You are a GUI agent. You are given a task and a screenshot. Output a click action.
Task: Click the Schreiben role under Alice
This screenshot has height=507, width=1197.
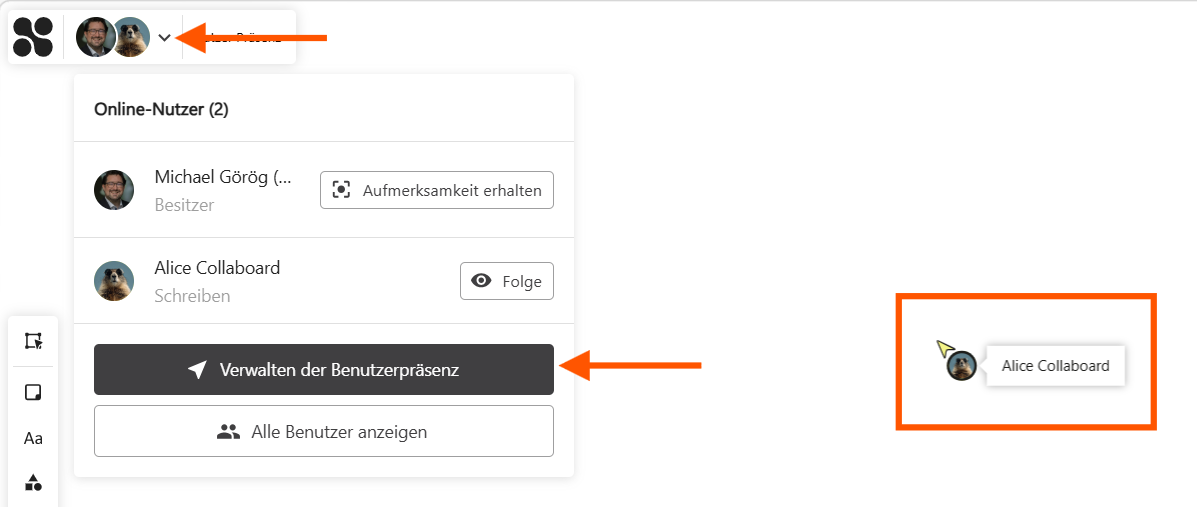pos(192,296)
